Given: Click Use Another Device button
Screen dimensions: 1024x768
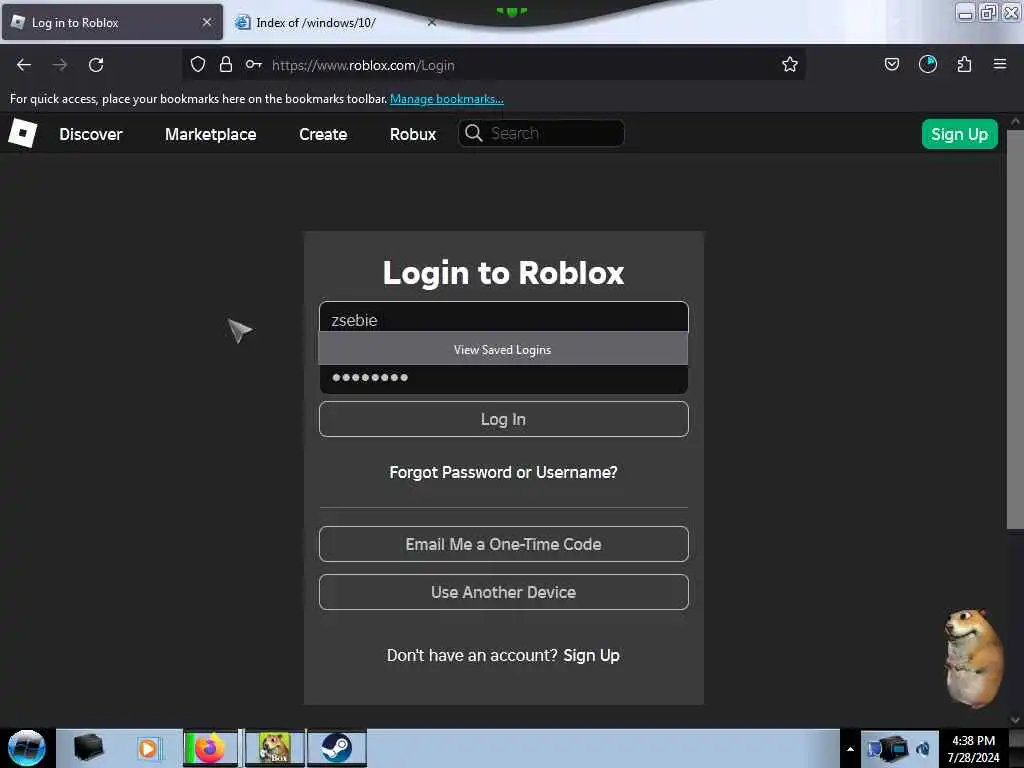Looking at the screenshot, I should pyautogui.click(x=504, y=592).
